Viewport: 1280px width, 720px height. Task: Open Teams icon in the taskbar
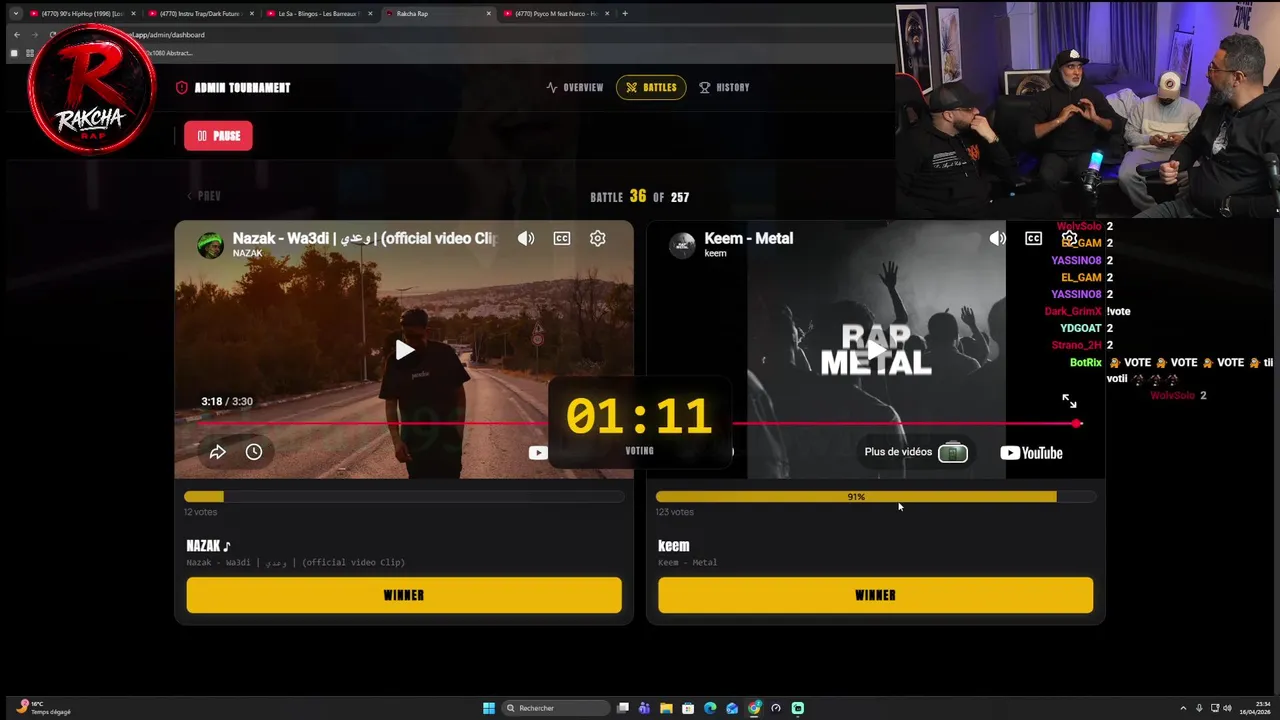click(x=644, y=708)
